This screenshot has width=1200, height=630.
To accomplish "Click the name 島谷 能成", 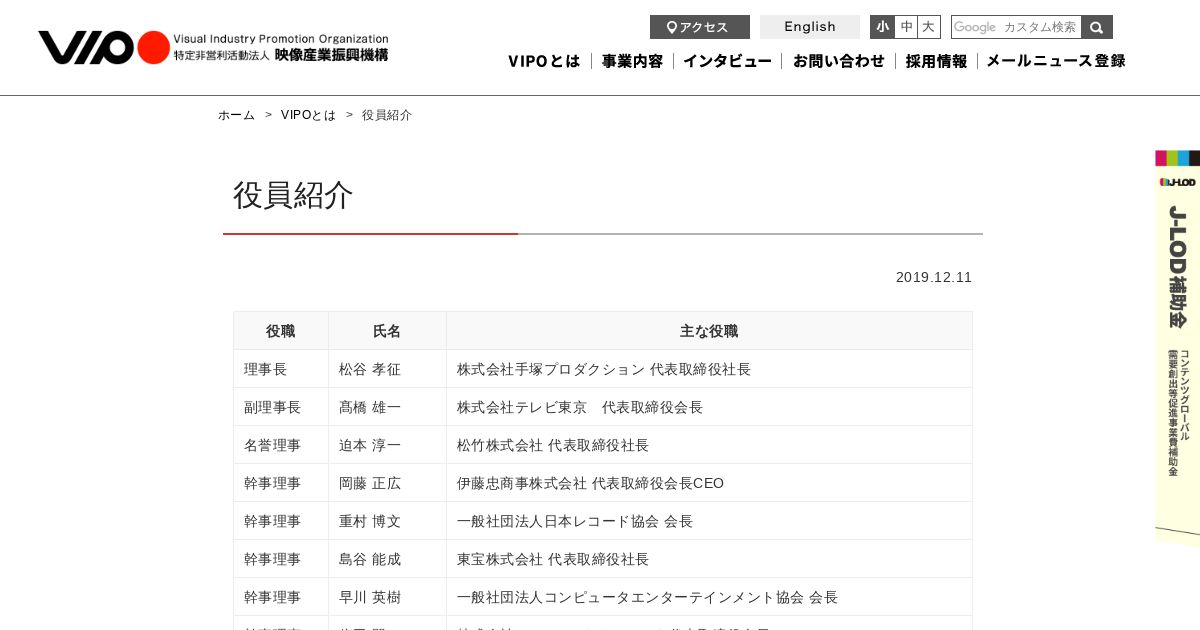I will (x=370, y=559).
